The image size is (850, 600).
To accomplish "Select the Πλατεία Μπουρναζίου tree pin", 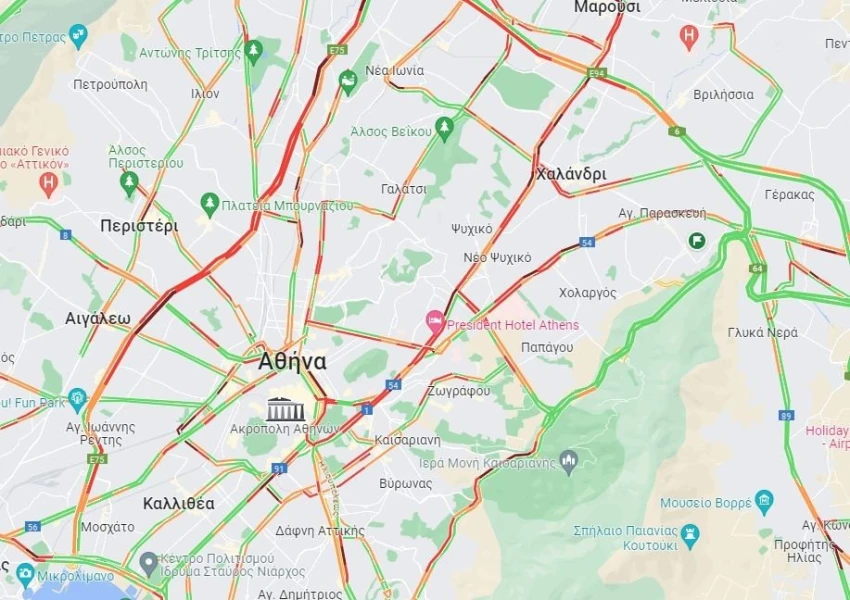I will pos(209,205).
